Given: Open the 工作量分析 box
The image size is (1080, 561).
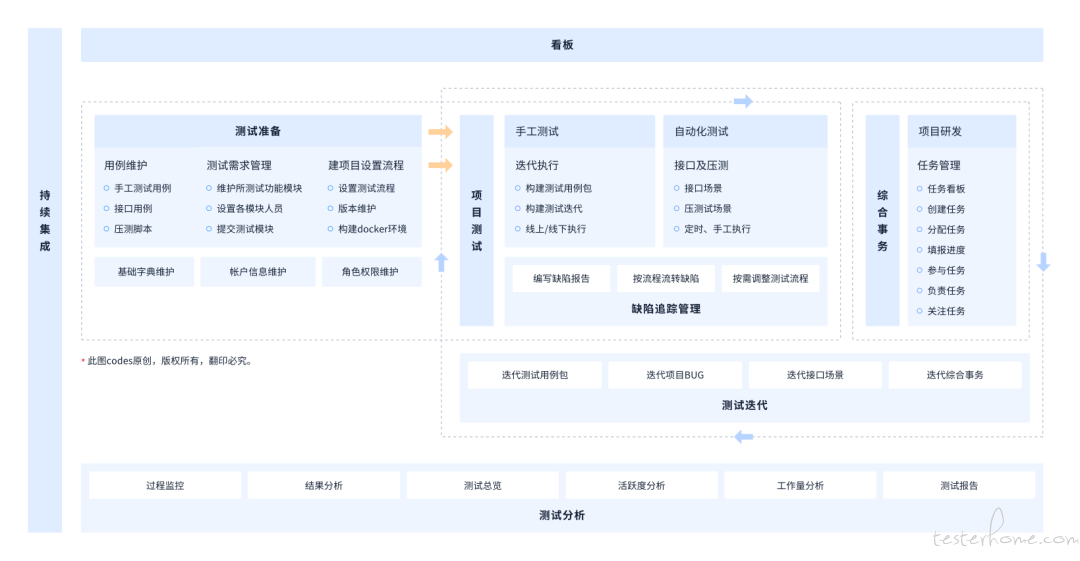Looking at the screenshot, I should [800, 486].
